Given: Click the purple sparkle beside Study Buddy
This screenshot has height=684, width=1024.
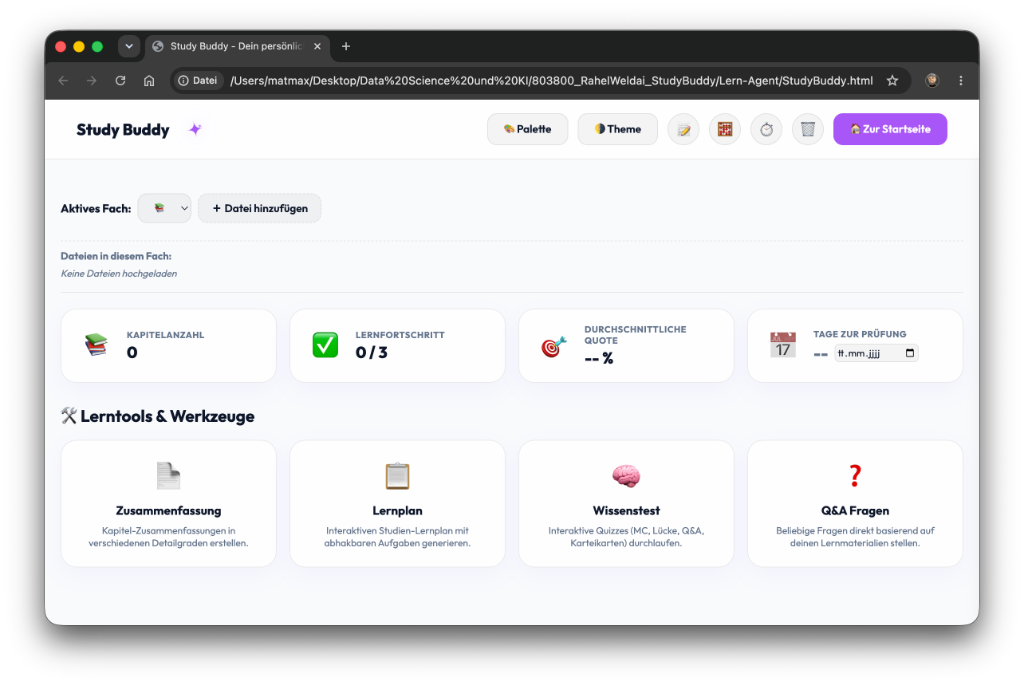Looking at the screenshot, I should point(195,129).
